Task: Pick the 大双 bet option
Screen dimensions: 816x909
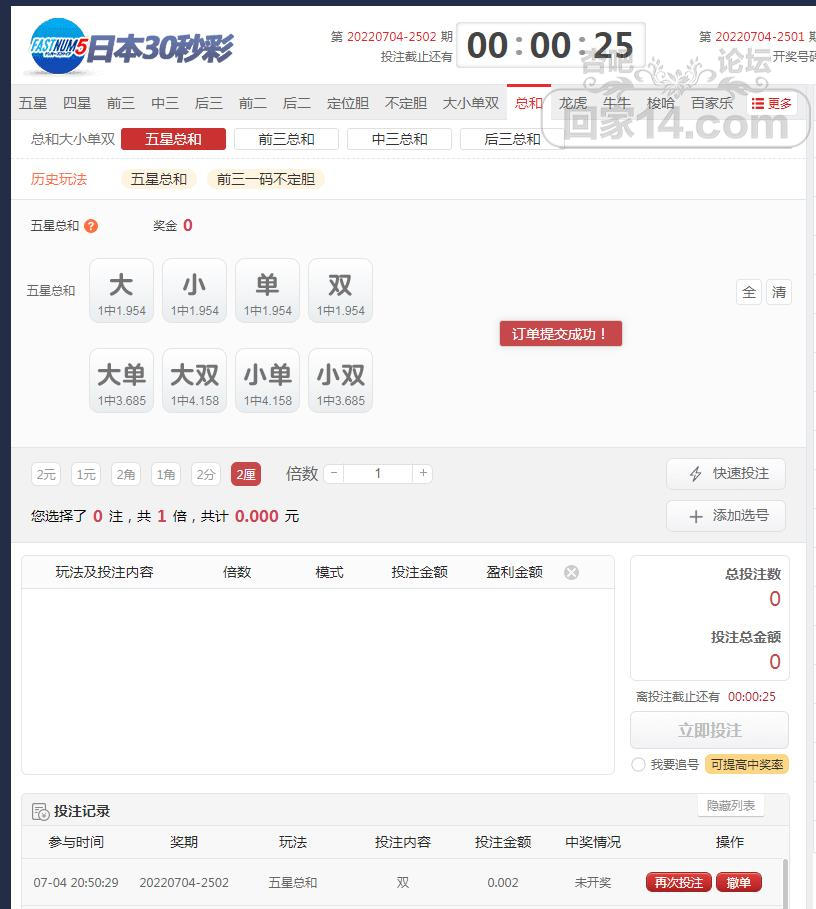Action: [x=195, y=381]
